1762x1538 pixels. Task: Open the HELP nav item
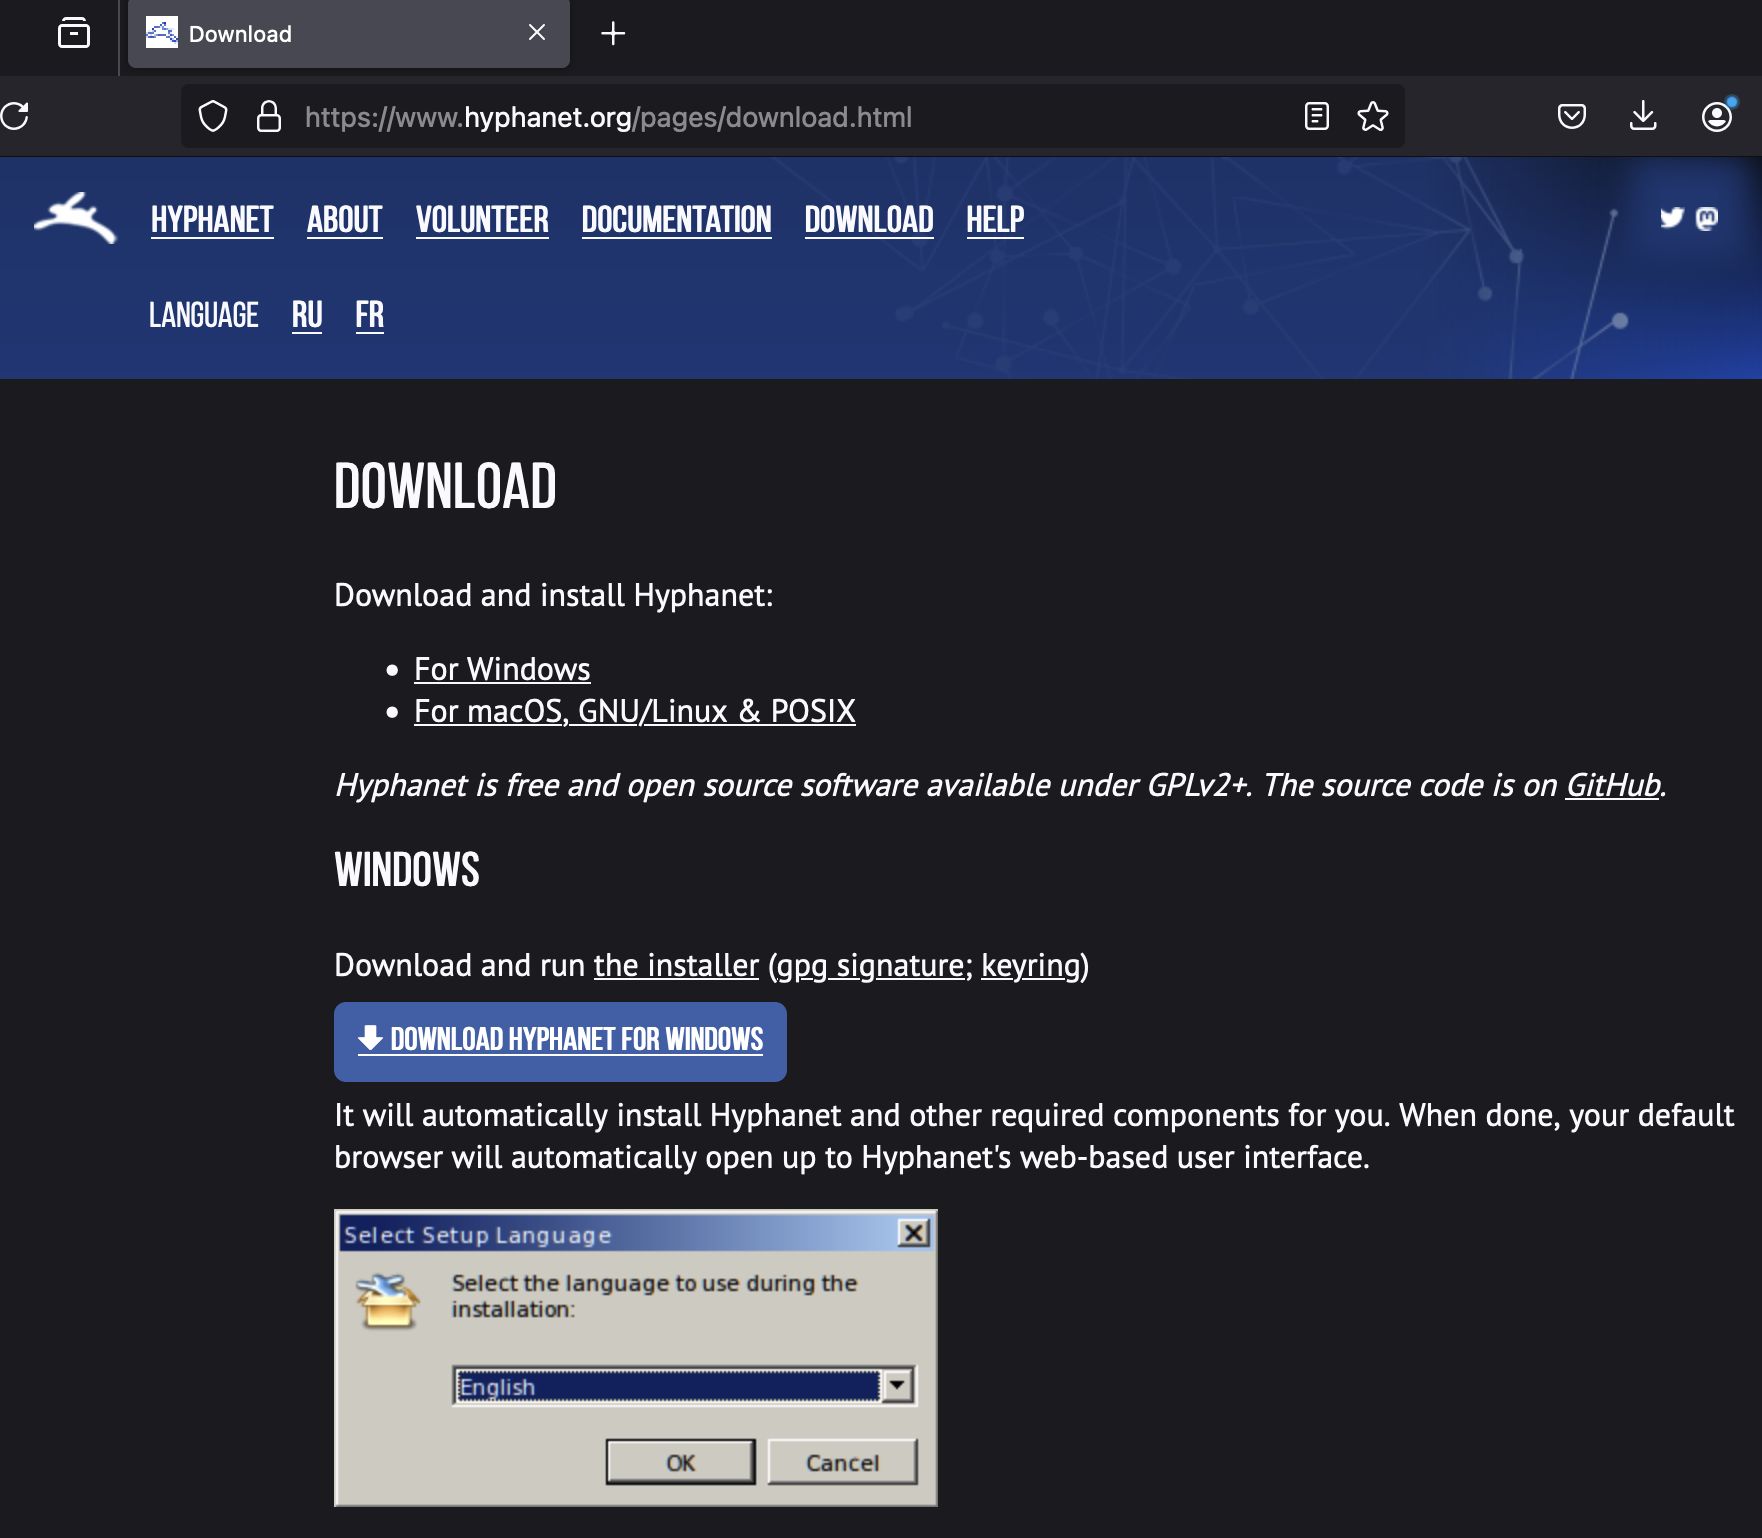pyautogui.click(x=994, y=219)
